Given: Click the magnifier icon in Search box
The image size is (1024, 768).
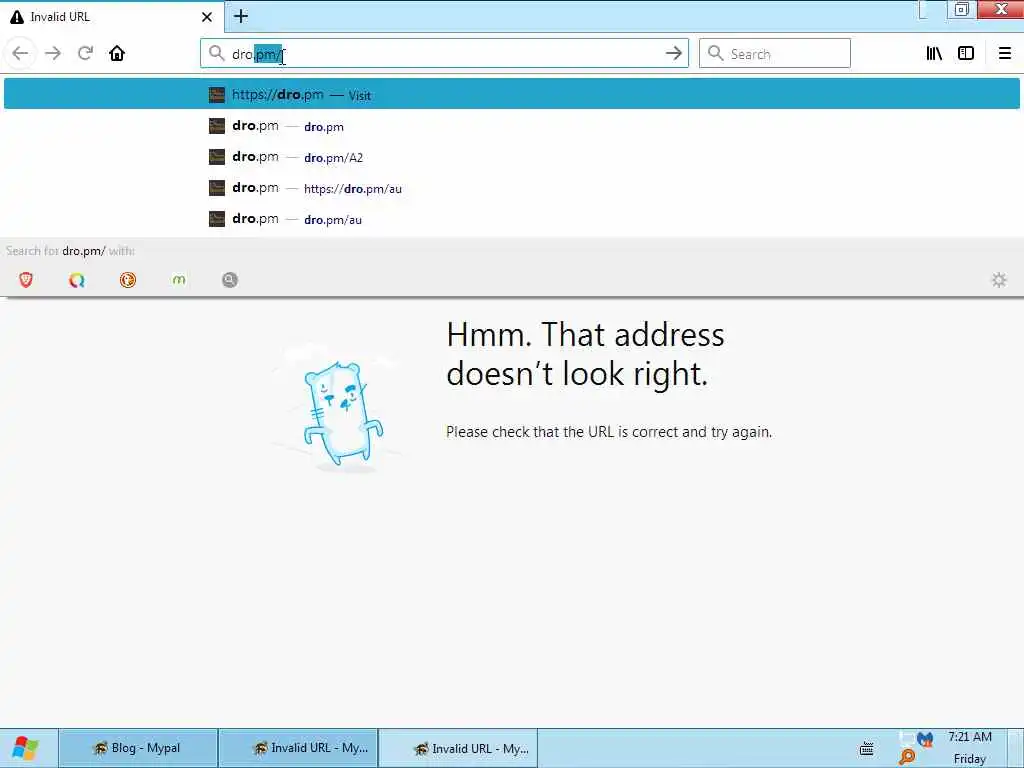Looking at the screenshot, I should click(716, 53).
